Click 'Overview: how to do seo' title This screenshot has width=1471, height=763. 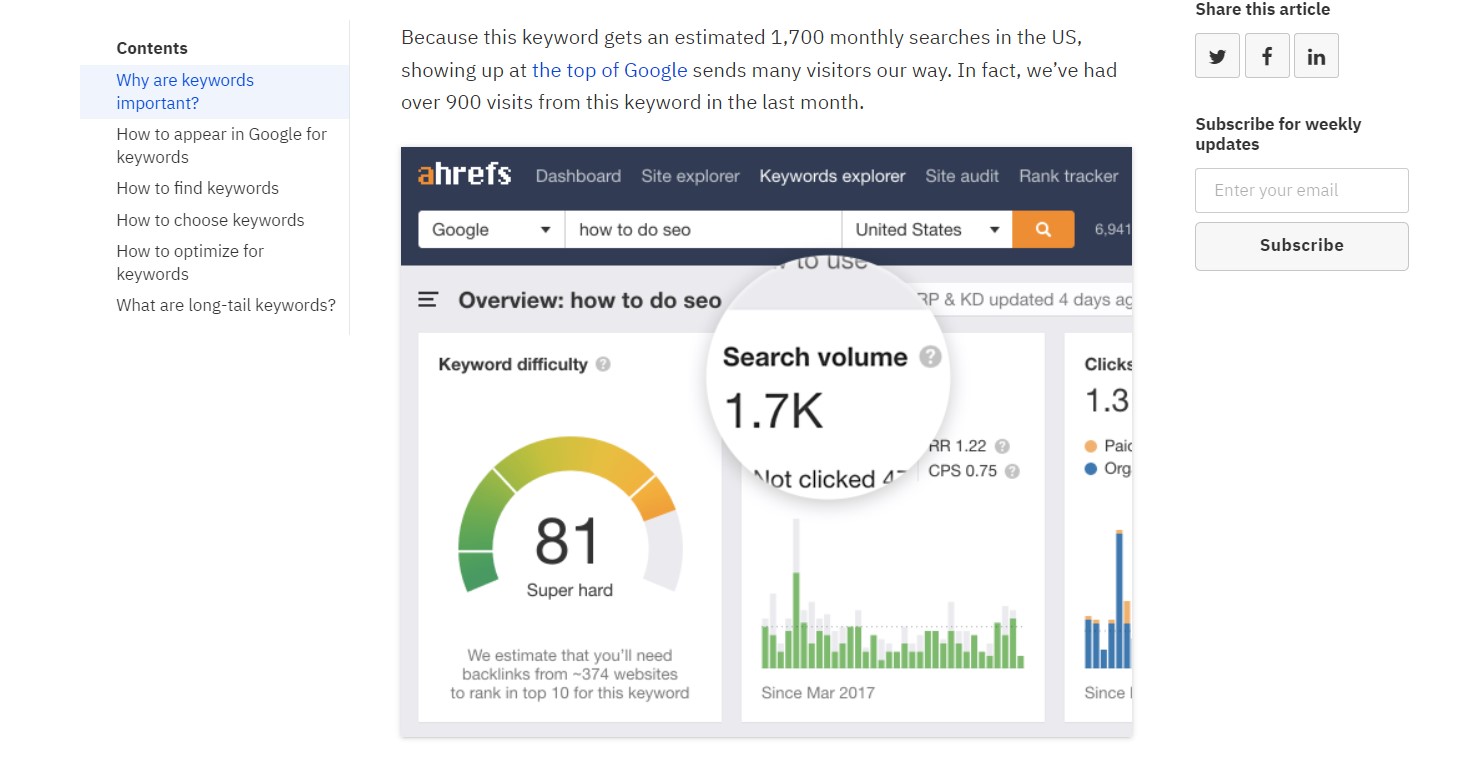point(590,300)
